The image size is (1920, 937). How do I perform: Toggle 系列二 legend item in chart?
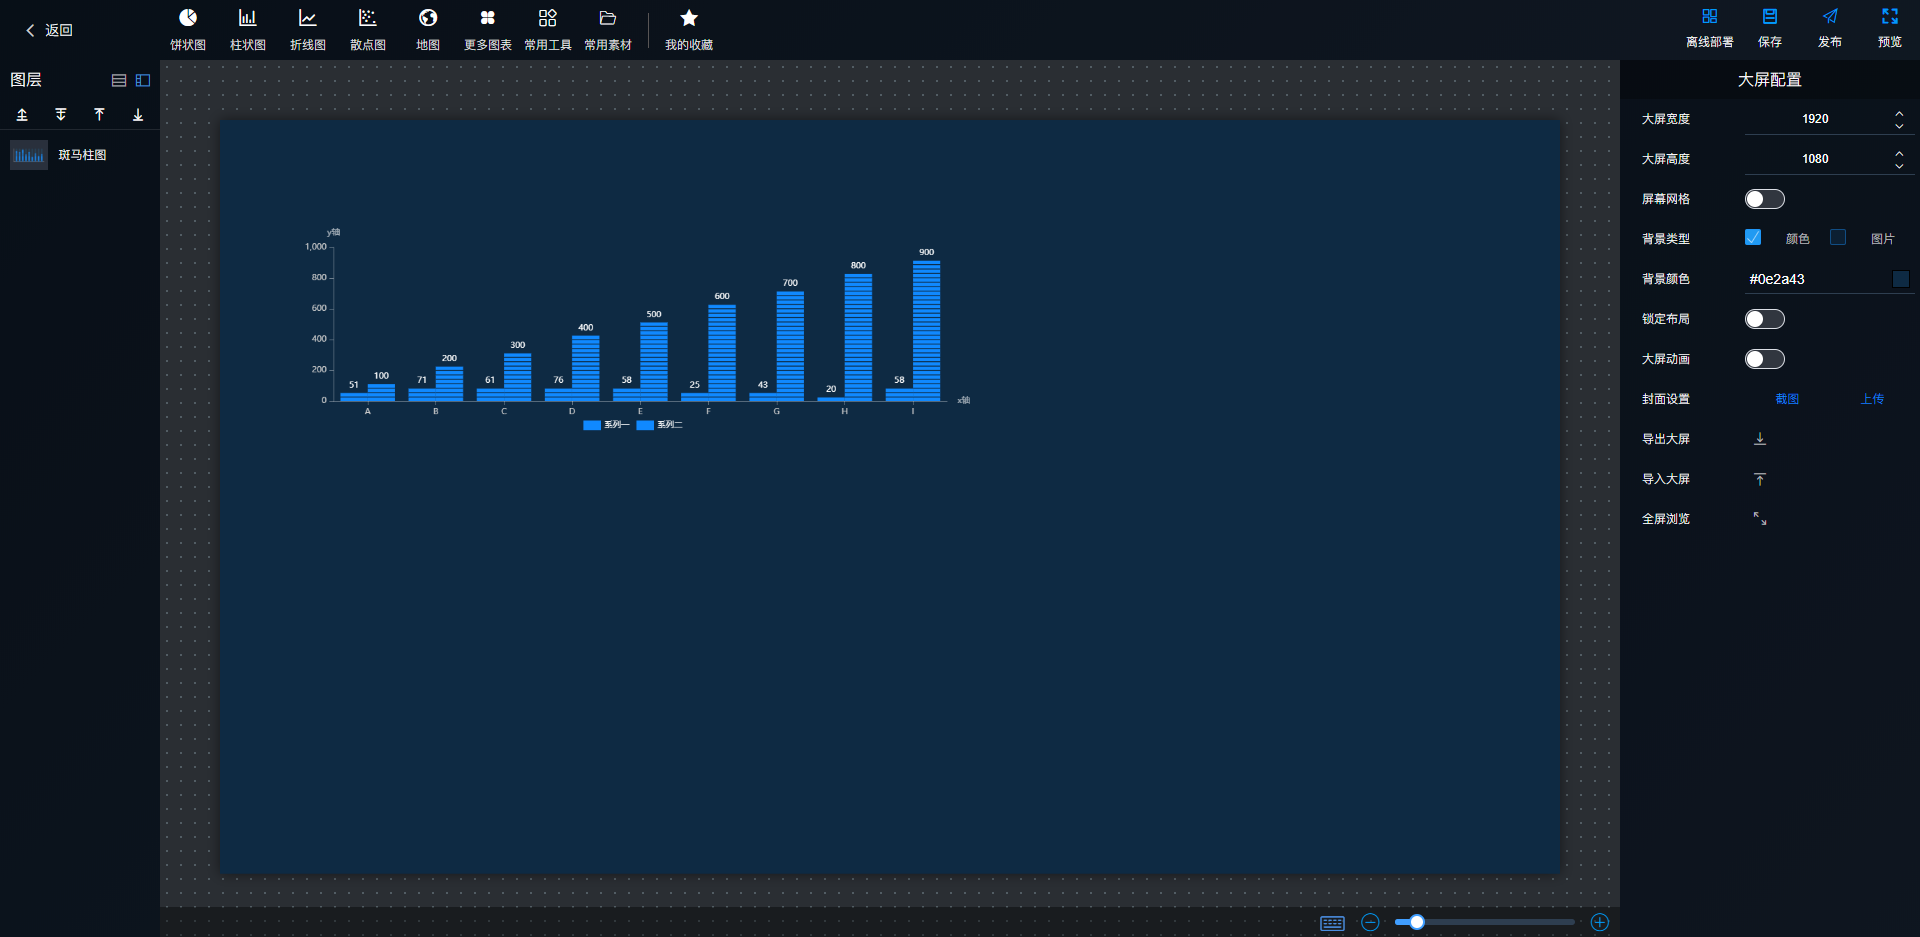pyautogui.click(x=660, y=425)
